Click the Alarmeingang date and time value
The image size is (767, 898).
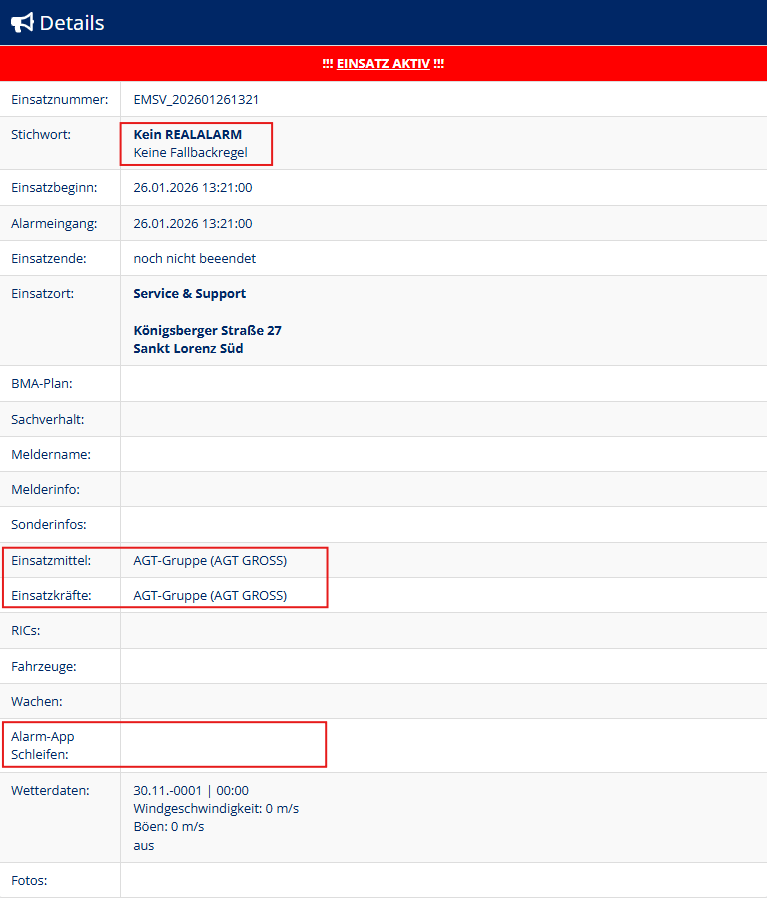(x=192, y=223)
